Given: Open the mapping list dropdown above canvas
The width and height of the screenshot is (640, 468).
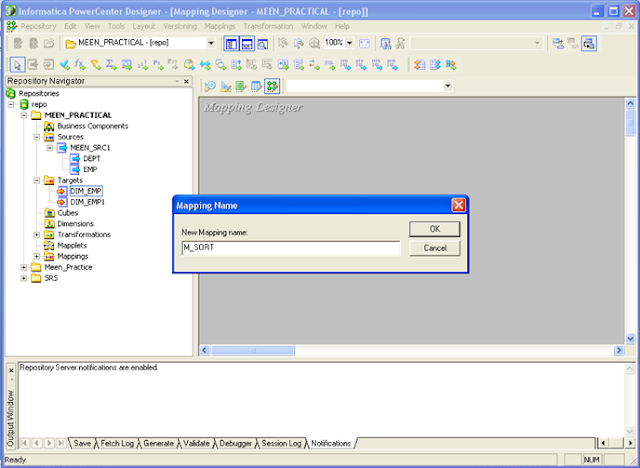Looking at the screenshot, I should point(448,86).
